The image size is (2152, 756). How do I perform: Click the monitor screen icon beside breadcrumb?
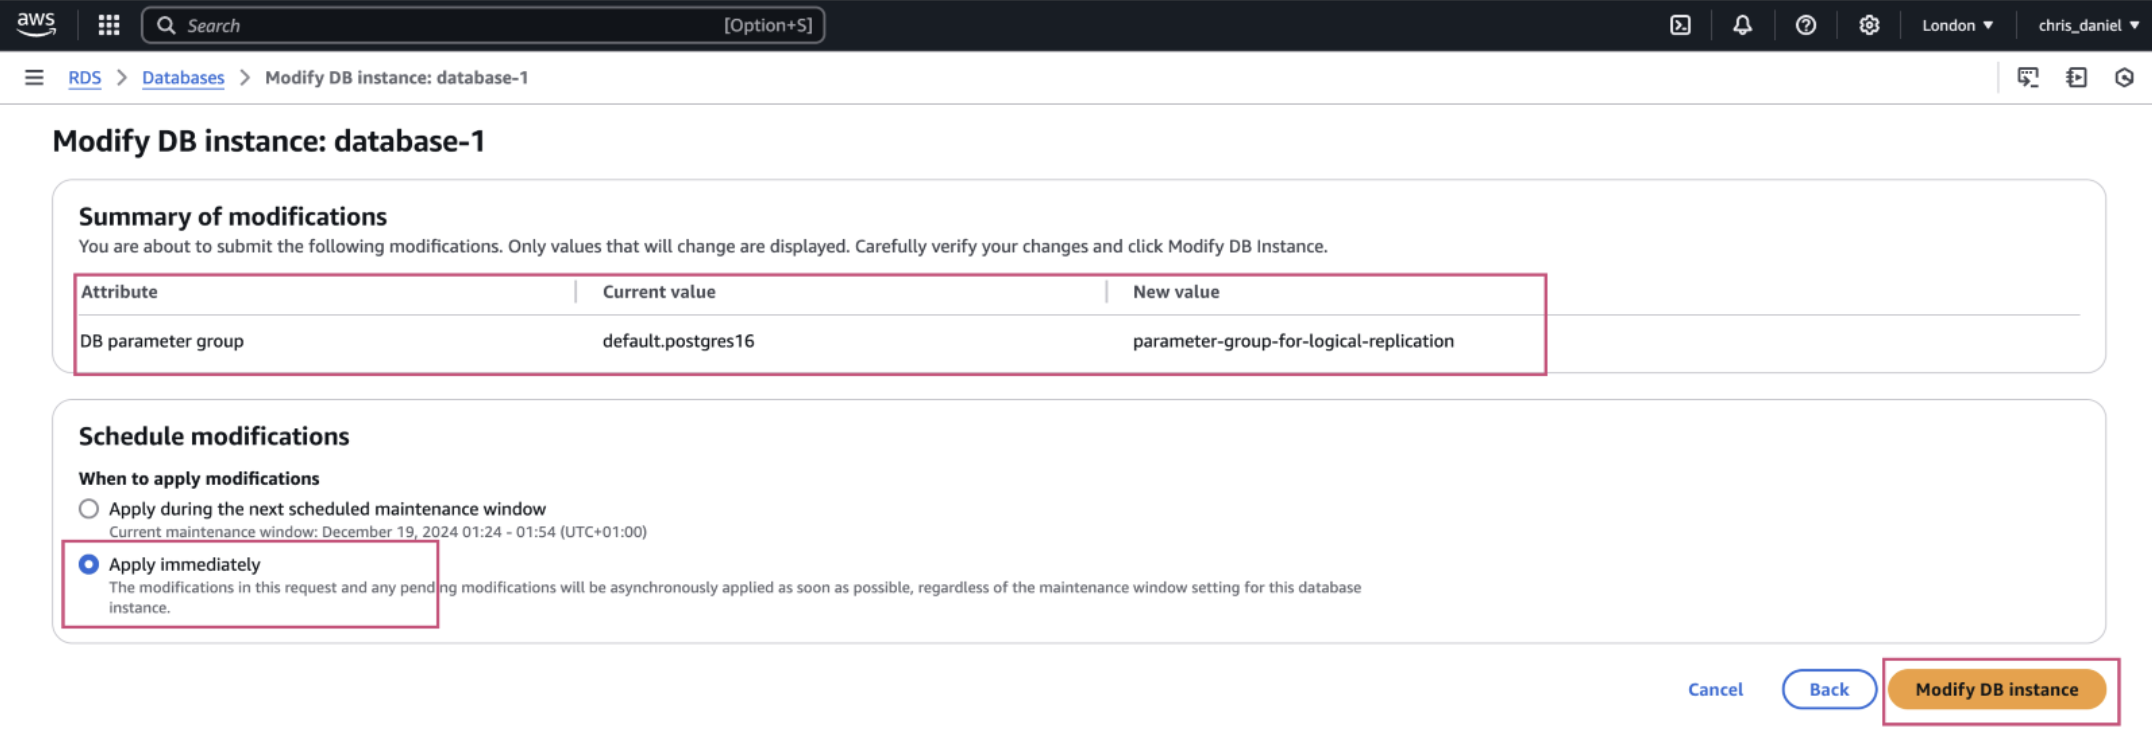pos(2028,77)
